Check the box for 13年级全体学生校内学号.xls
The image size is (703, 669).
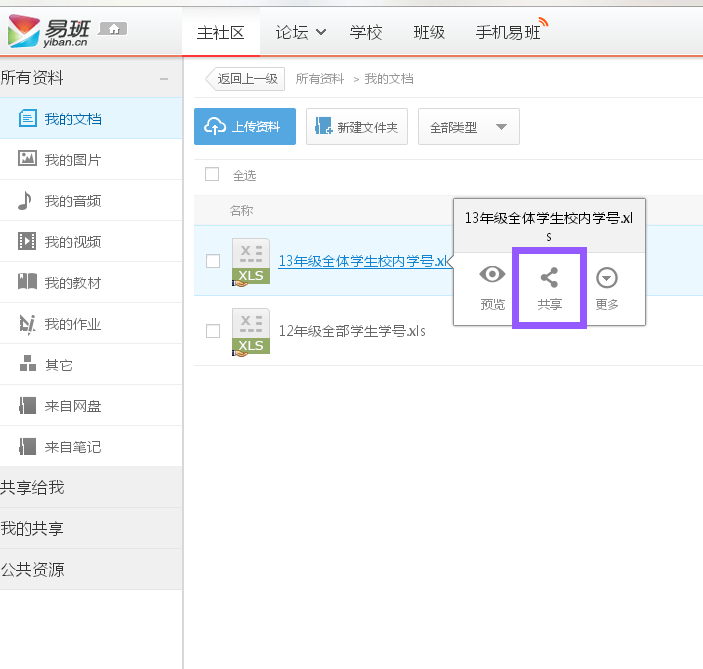[212, 261]
